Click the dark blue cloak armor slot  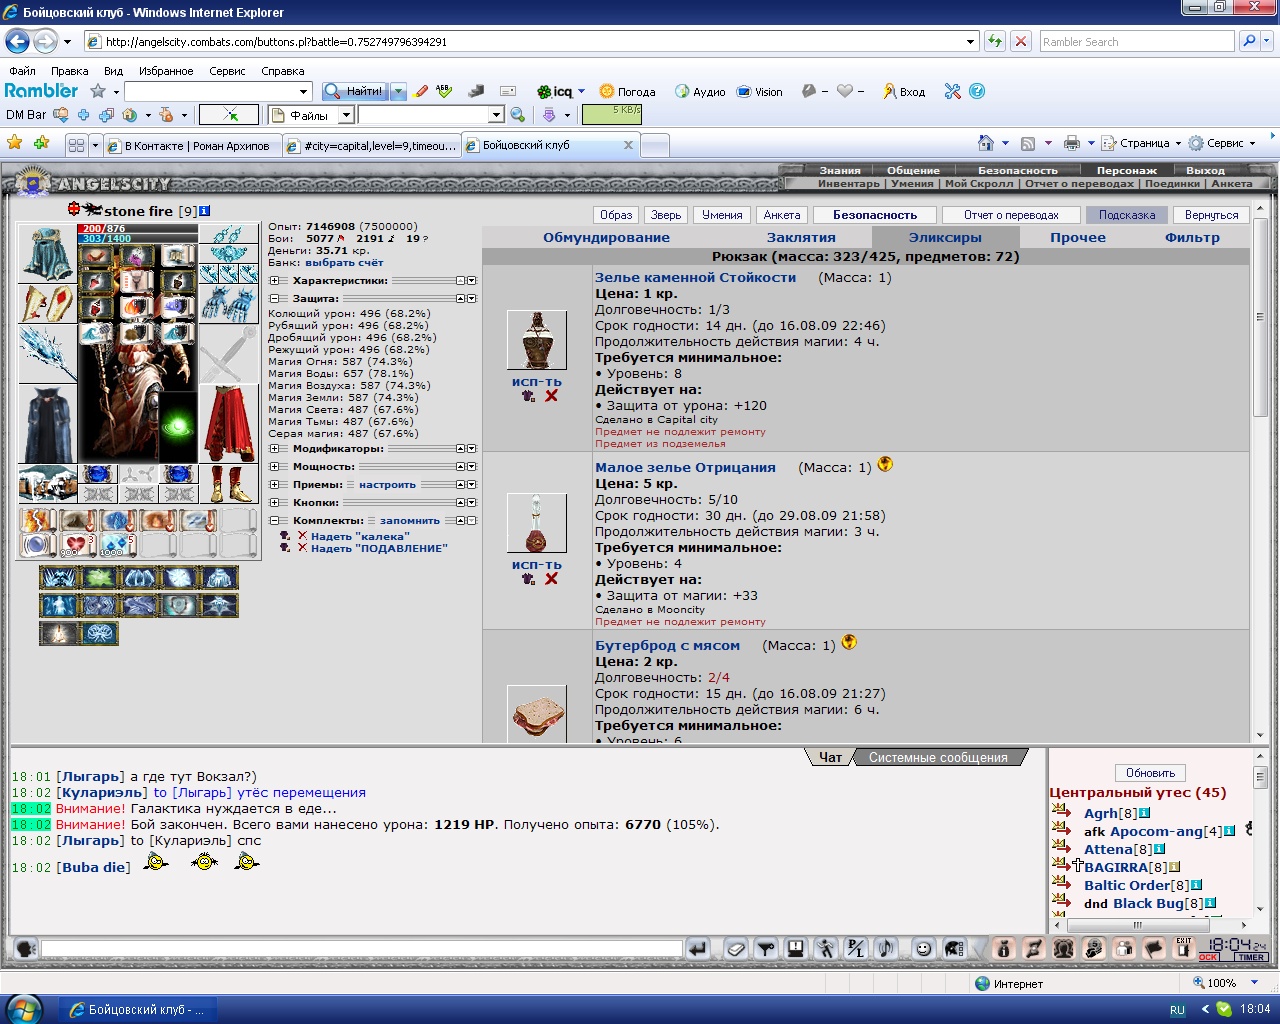coord(47,424)
